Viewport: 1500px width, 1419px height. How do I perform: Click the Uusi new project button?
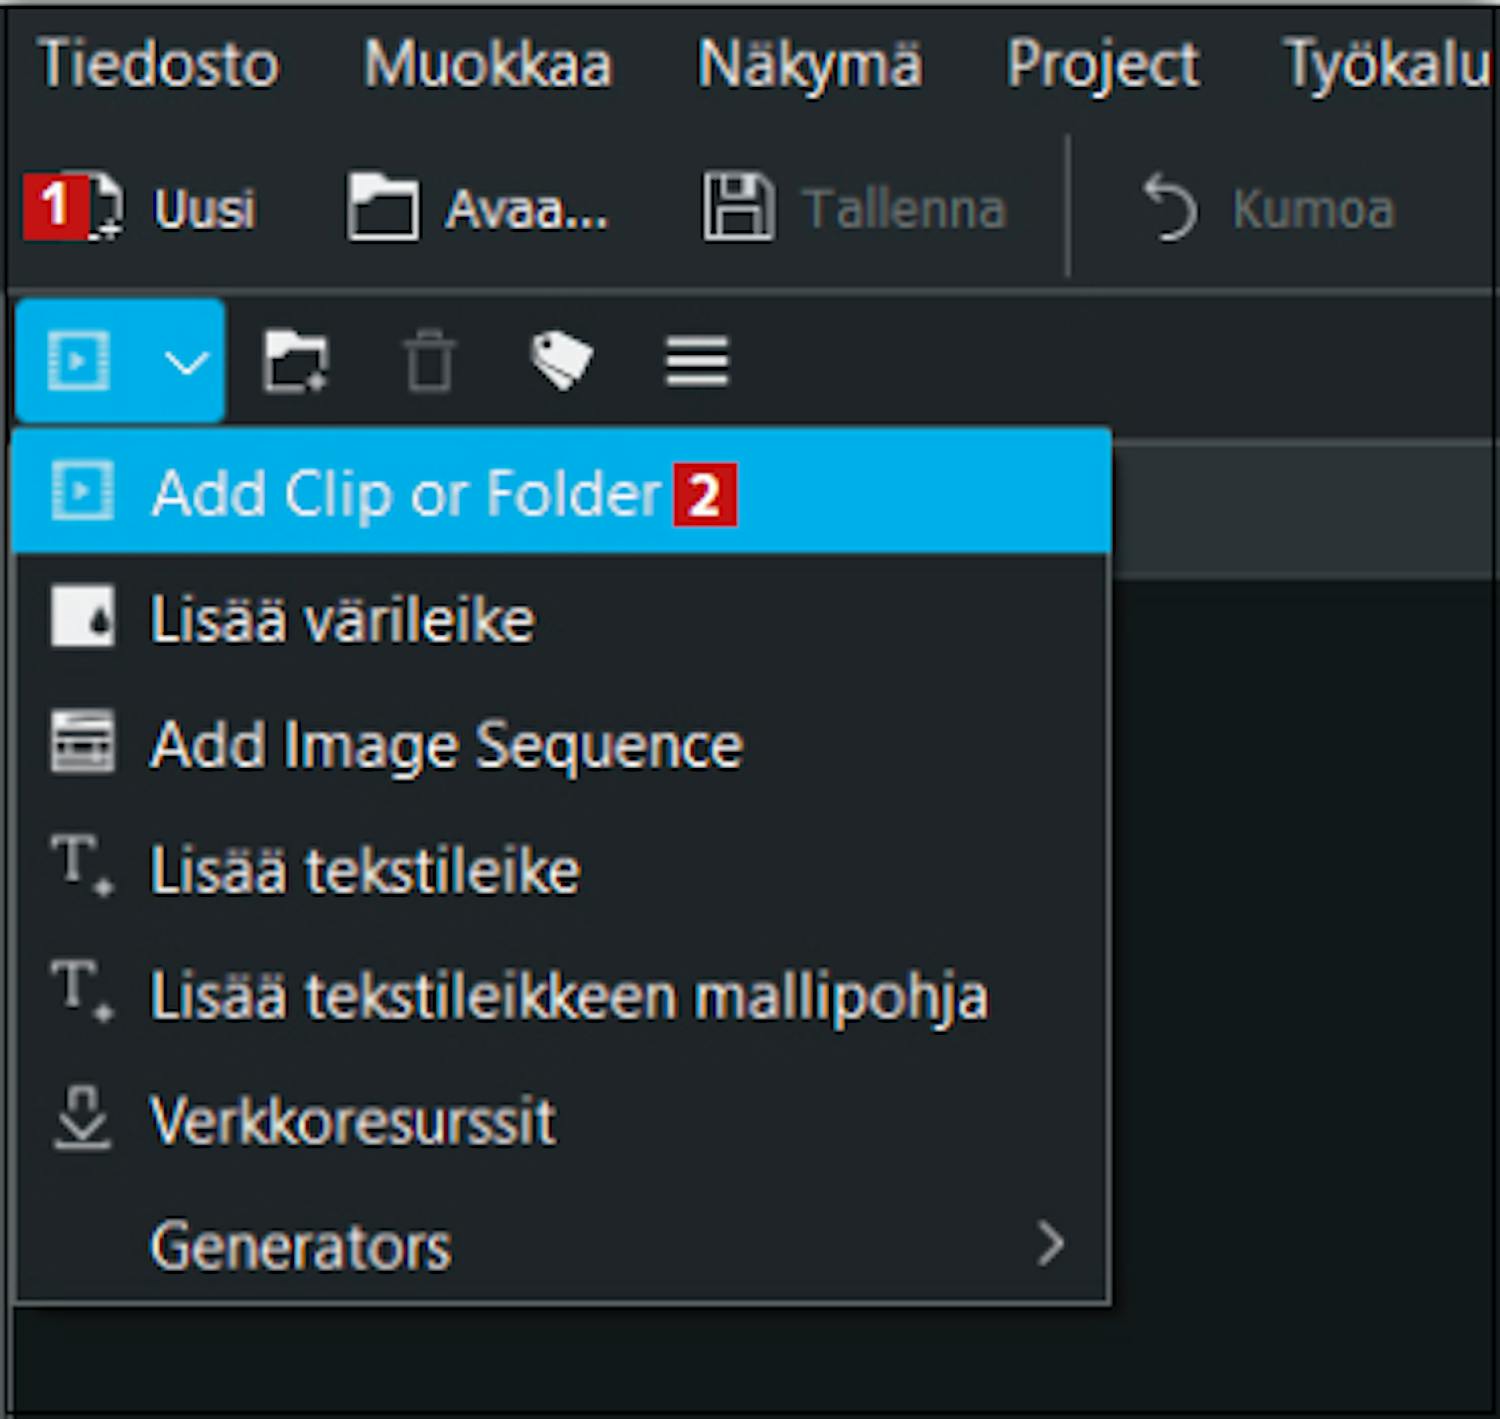[x=142, y=208]
